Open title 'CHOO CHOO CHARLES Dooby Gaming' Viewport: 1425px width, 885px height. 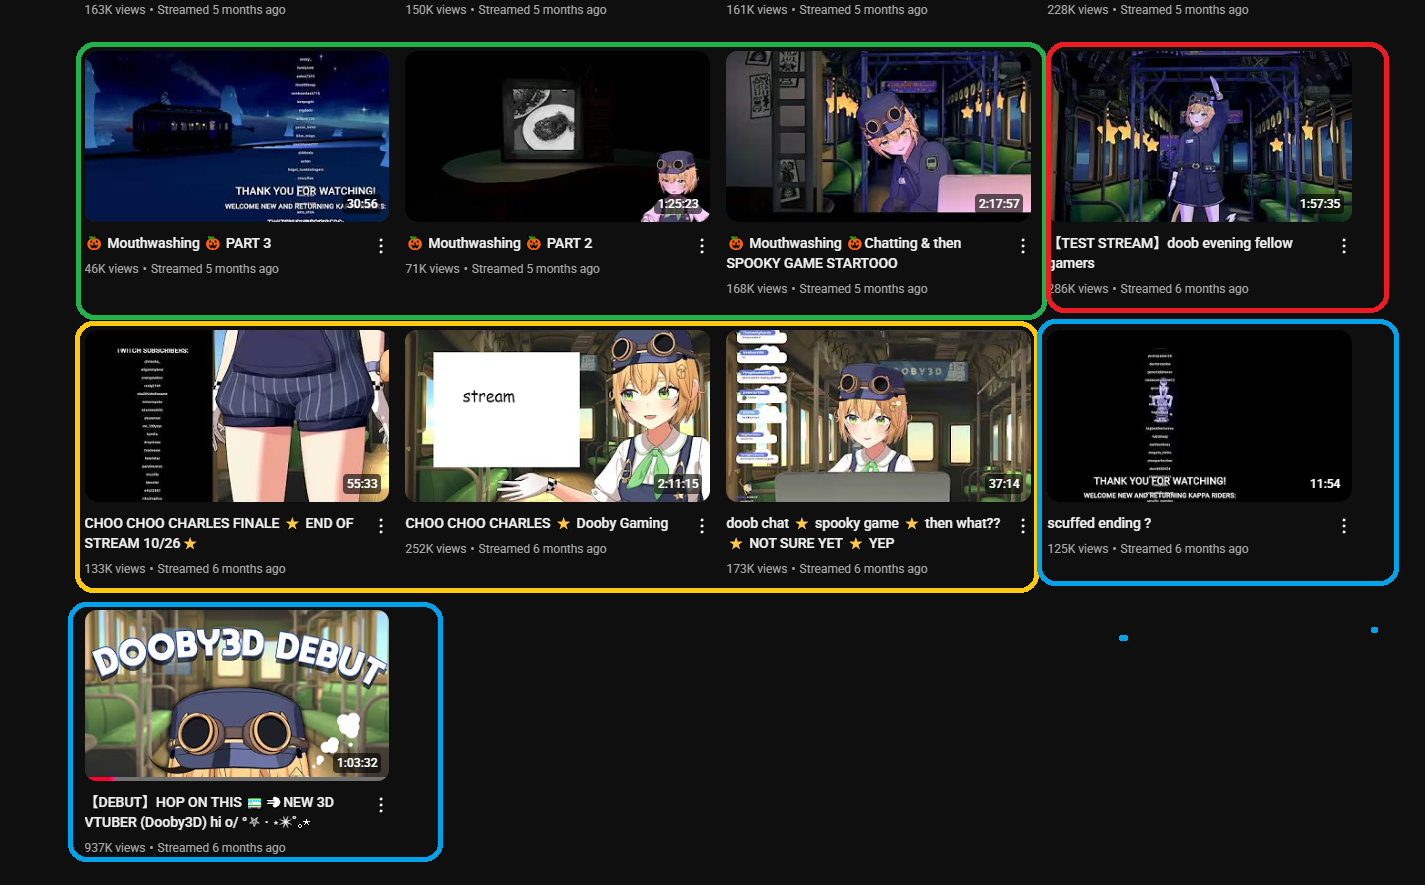[x=537, y=523]
